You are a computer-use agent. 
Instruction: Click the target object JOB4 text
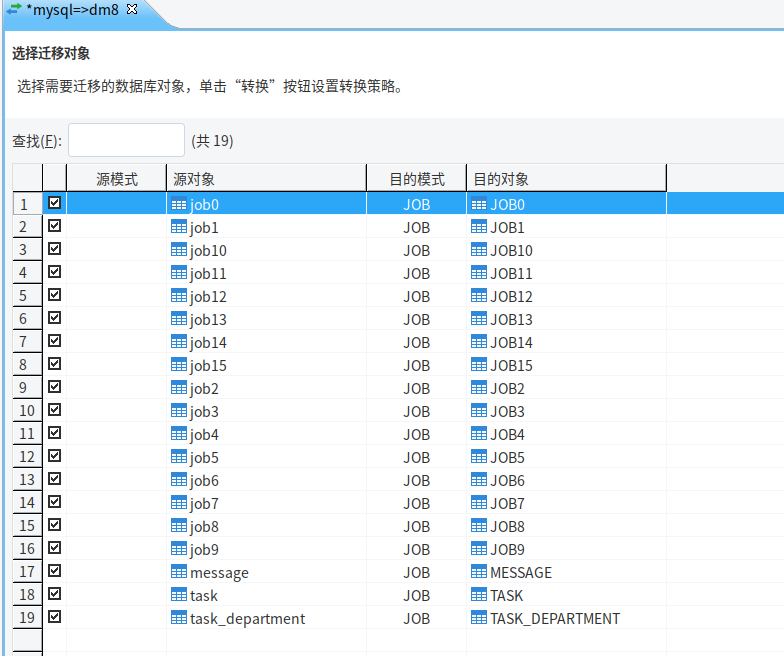[508, 434]
